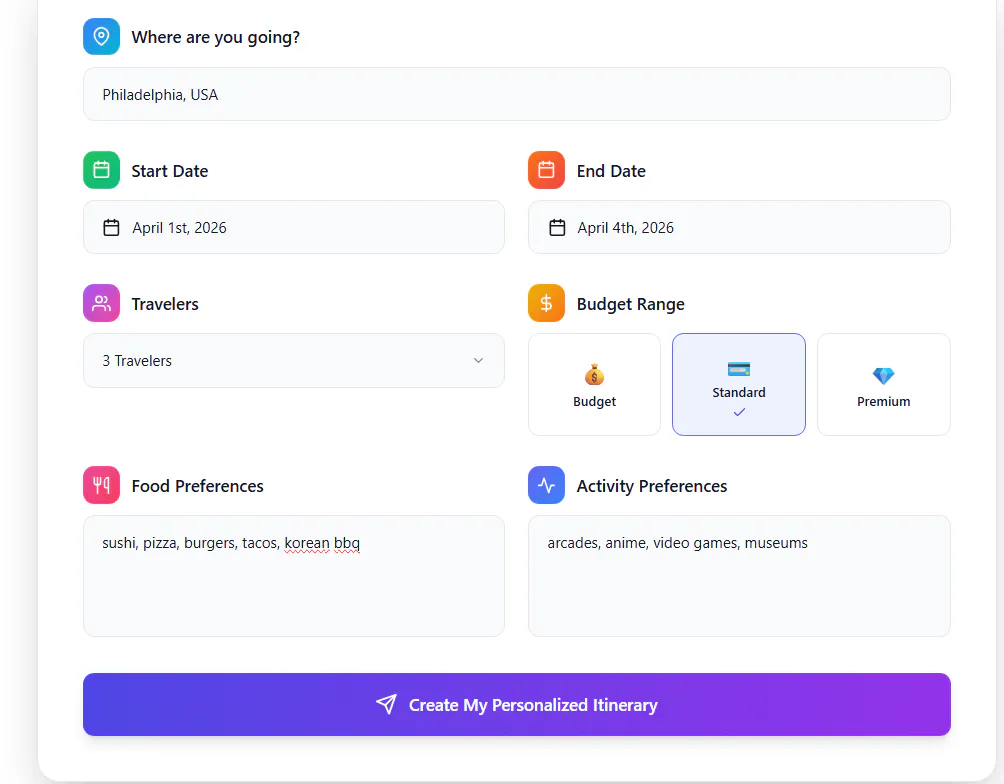1004x784 pixels.
Task: Click the 'Food Preferences' label text
Action: [x=197, y=486]
